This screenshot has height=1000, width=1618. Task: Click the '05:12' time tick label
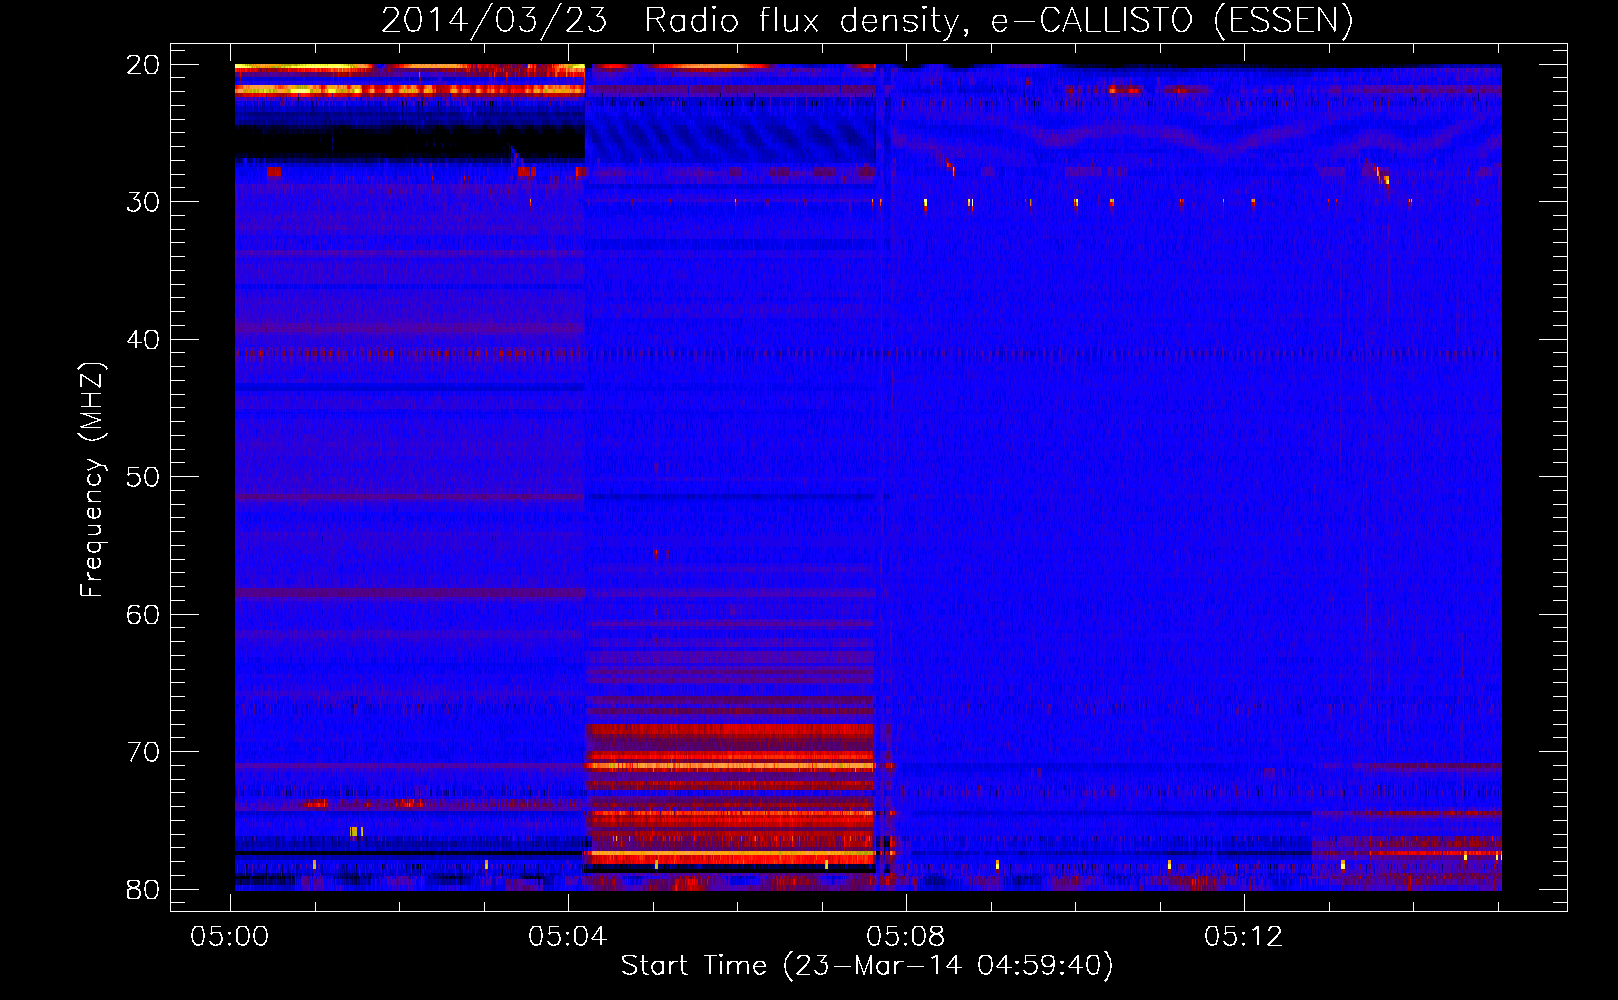1244,937
